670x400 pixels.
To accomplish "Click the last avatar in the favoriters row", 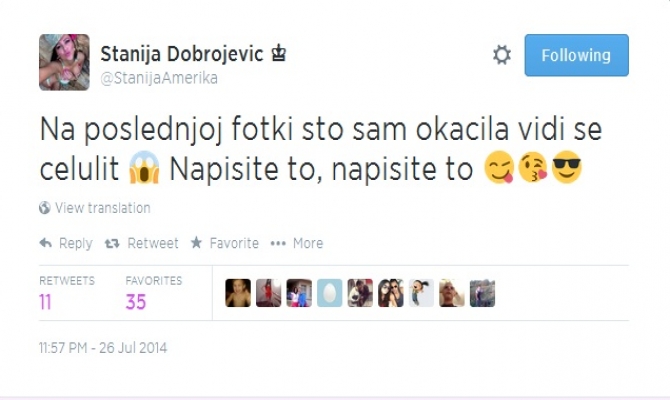I will tap(482, 293).
